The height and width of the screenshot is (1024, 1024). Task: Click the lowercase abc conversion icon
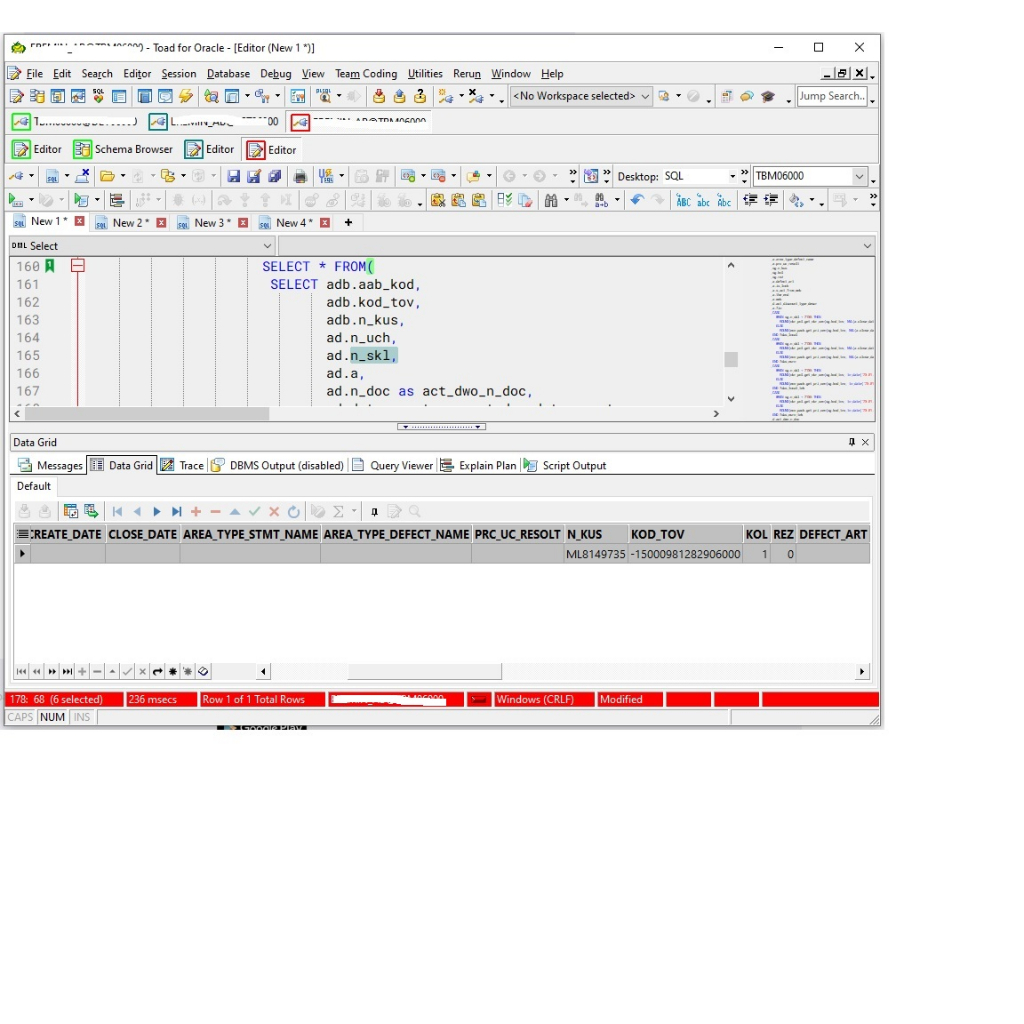click(703, 200)
